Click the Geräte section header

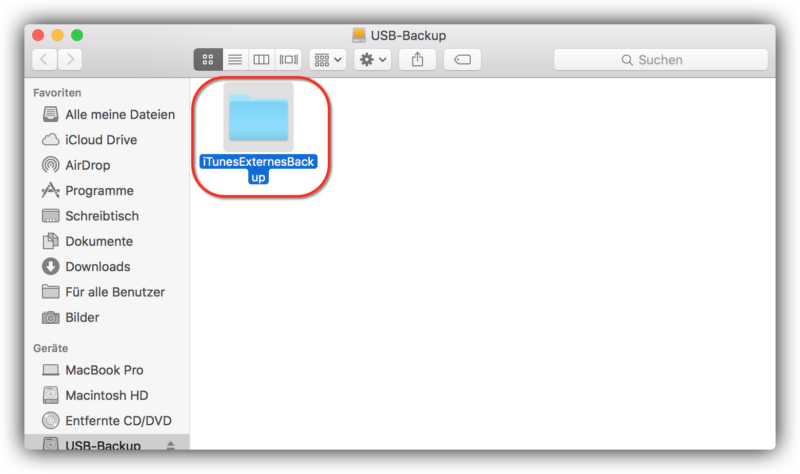point(51,348)
